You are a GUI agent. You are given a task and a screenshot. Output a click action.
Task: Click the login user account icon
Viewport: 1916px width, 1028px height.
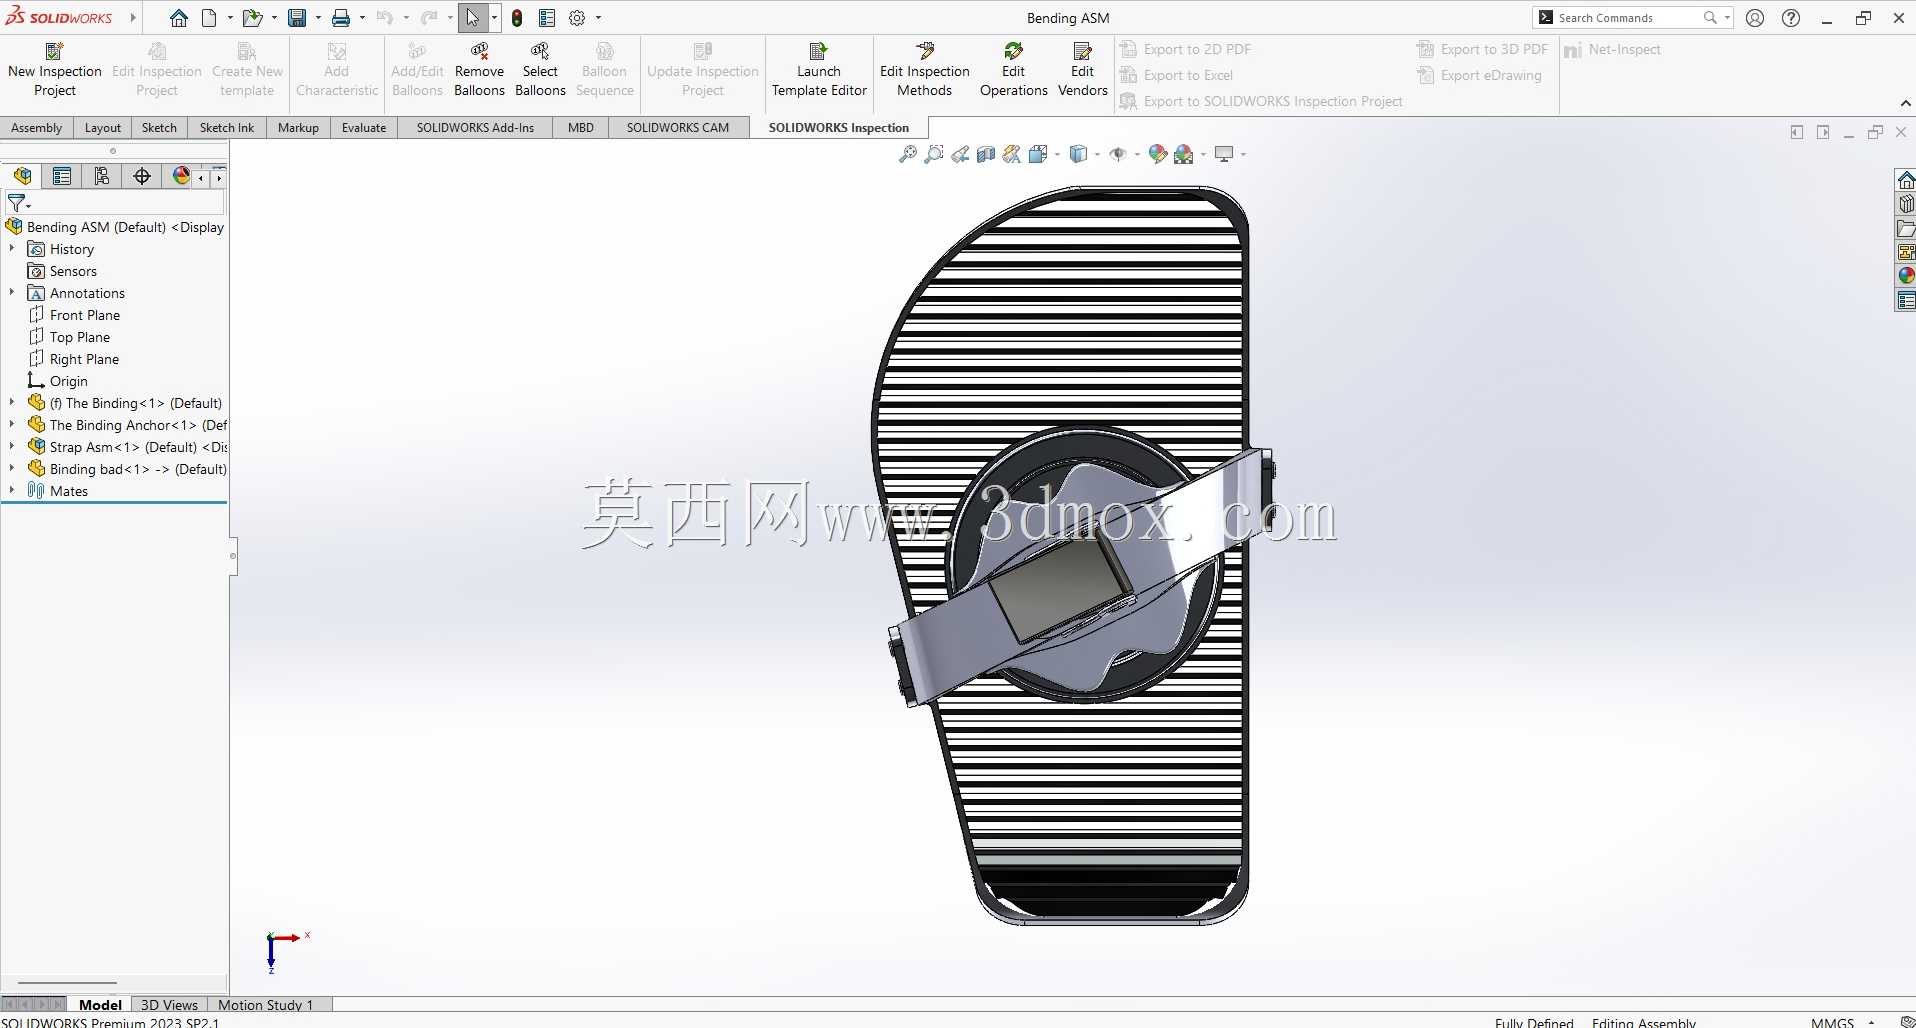coord(1754,18)
